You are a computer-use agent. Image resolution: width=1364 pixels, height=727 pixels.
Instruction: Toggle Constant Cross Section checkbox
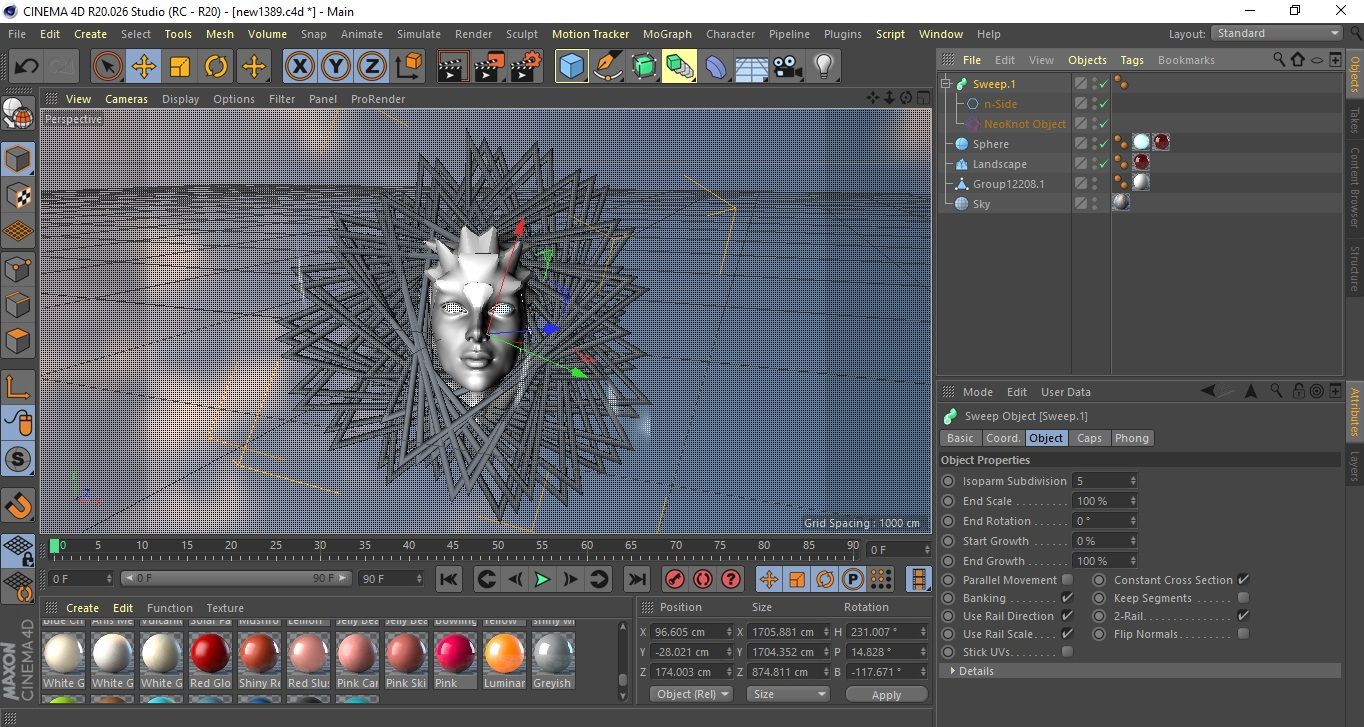click(x=1243, y=580)
